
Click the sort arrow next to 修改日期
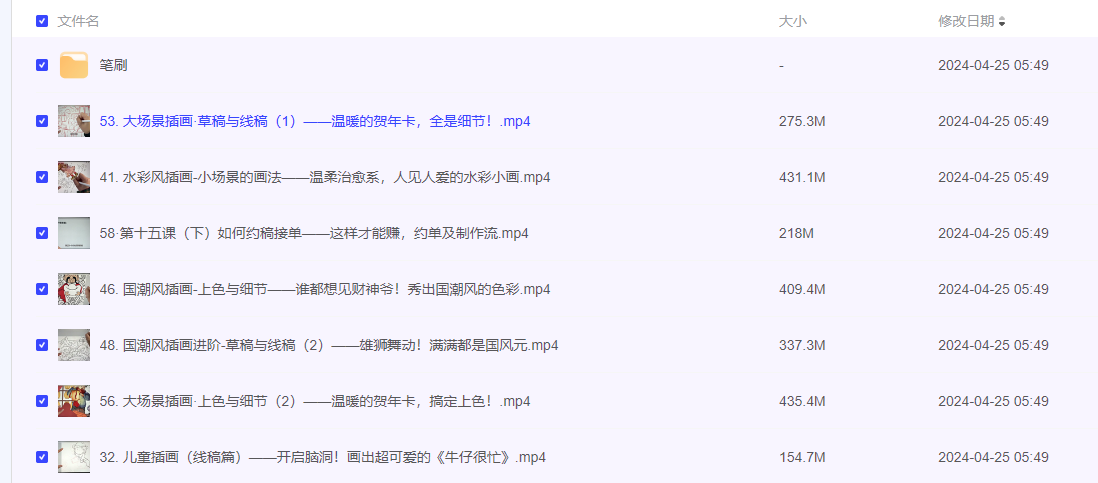tap(1002, 21)
